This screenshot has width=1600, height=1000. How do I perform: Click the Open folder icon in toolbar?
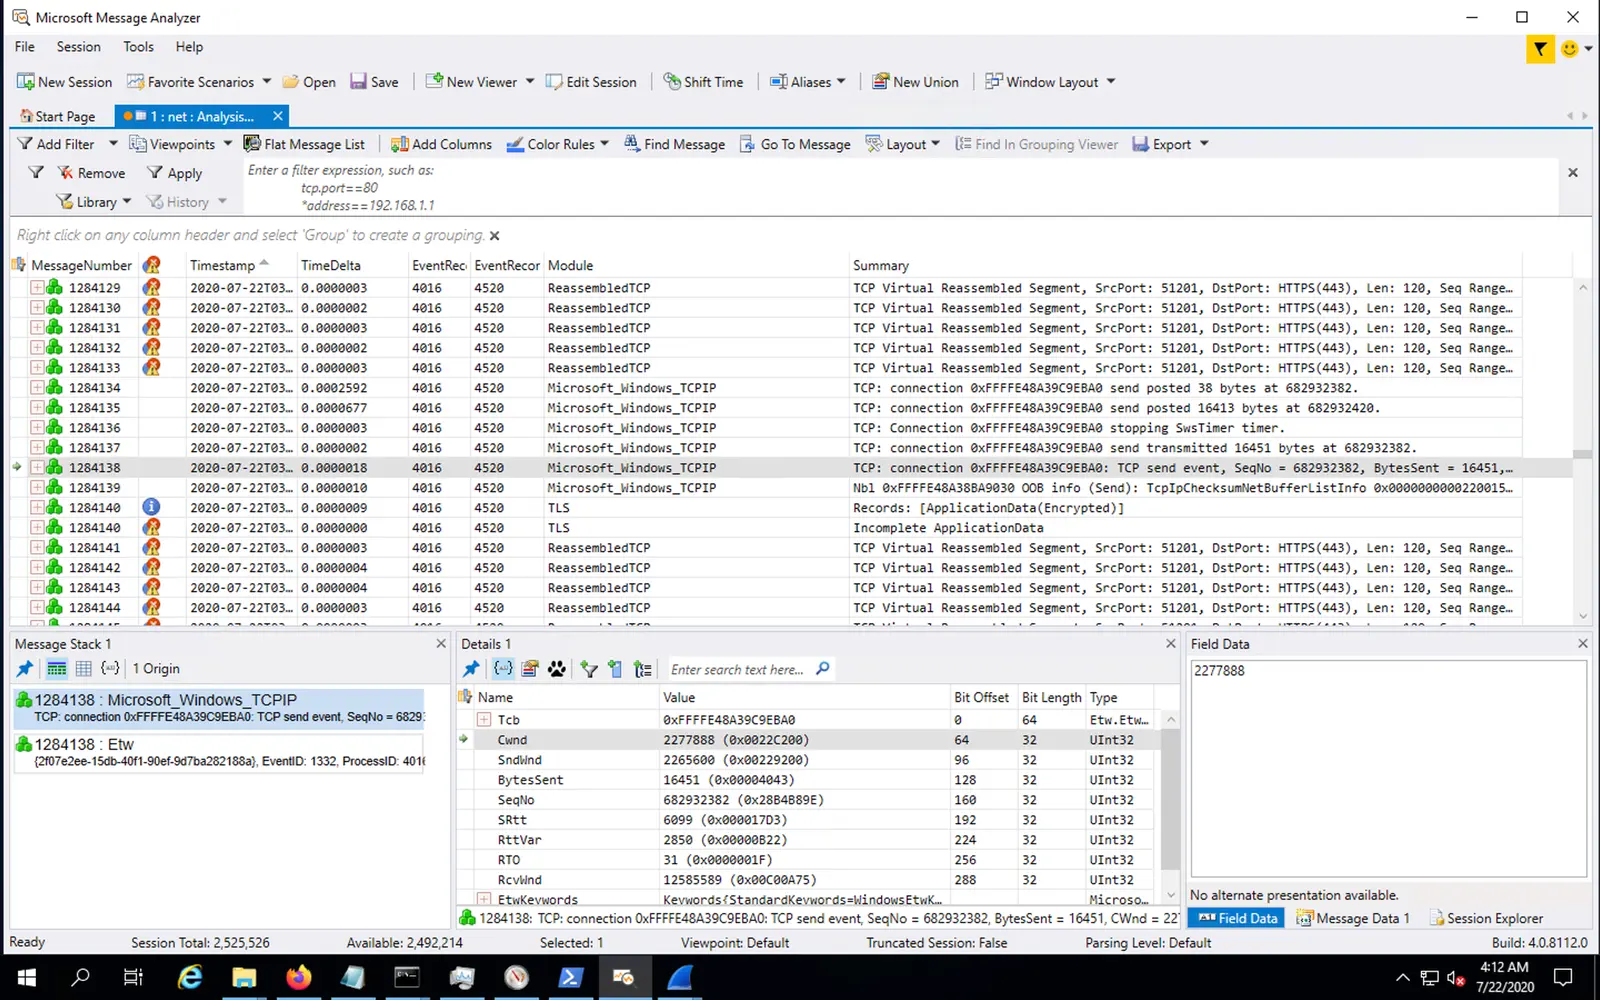(x=291, y=82)
